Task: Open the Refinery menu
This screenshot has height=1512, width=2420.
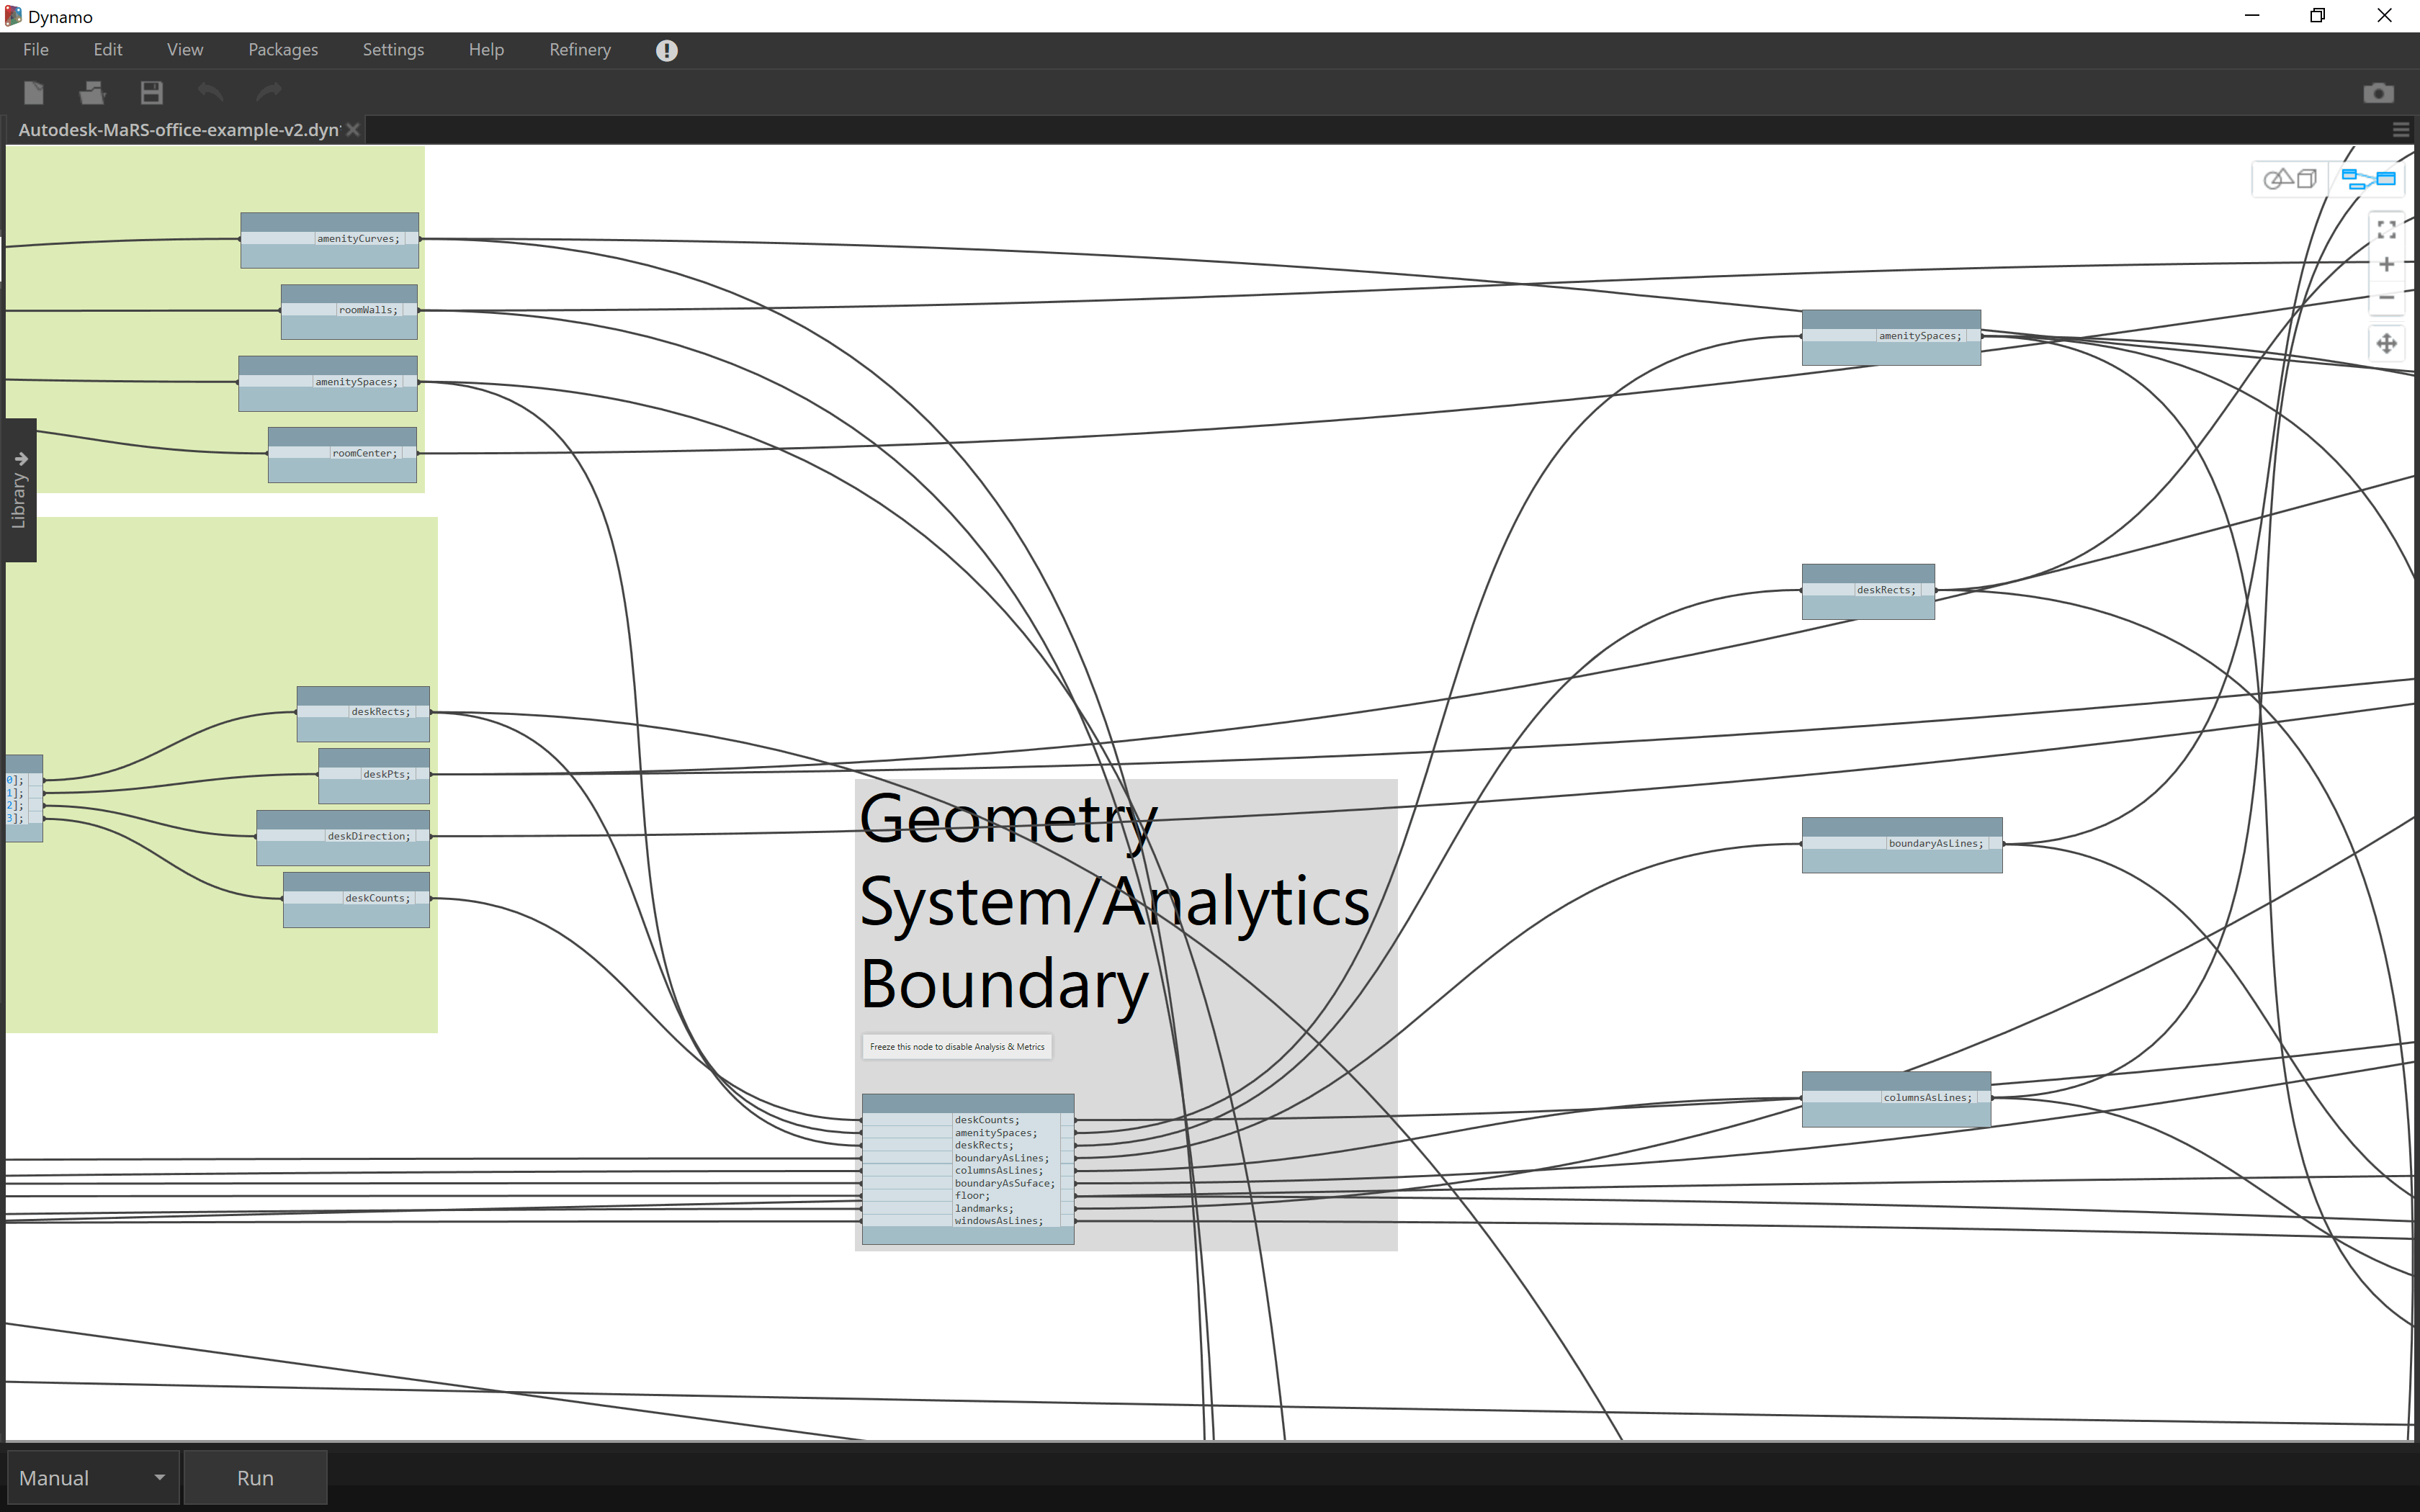Action: pos(580,50)
